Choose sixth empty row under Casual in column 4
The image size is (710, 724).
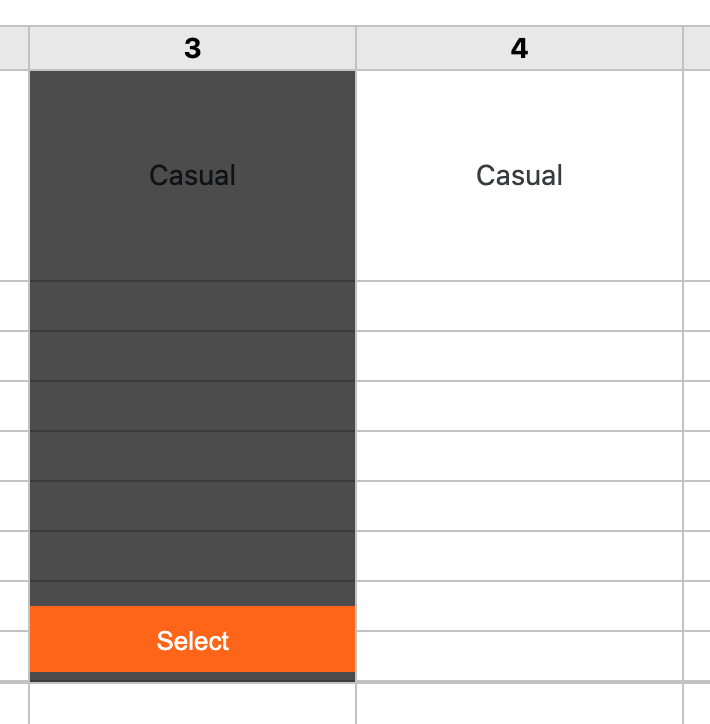pos(519,556)
